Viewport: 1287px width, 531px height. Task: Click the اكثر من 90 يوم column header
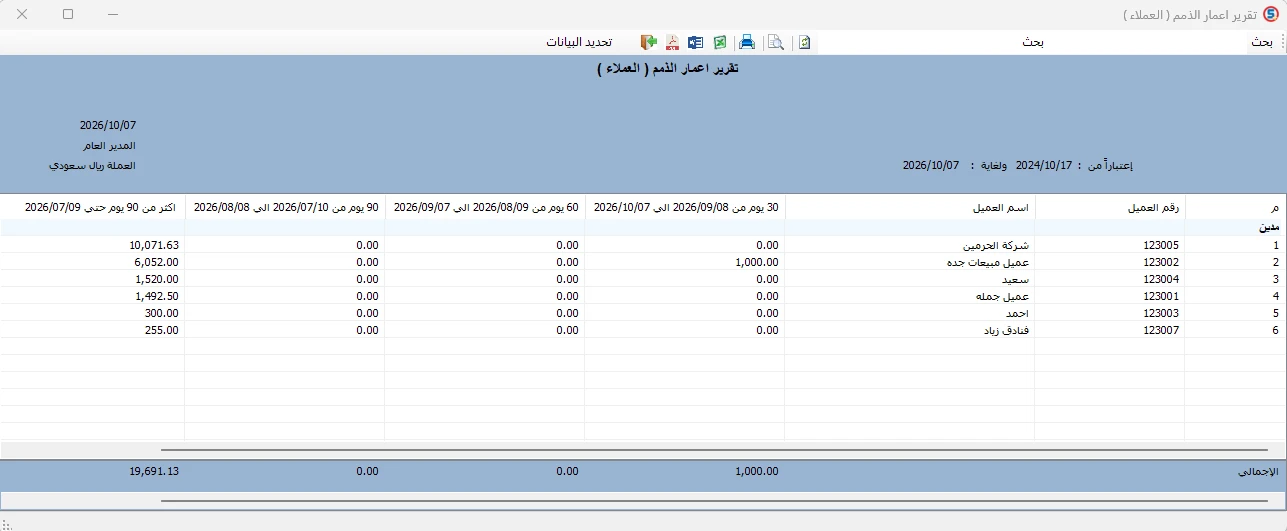pyautogui.click(x=93, y=207)
